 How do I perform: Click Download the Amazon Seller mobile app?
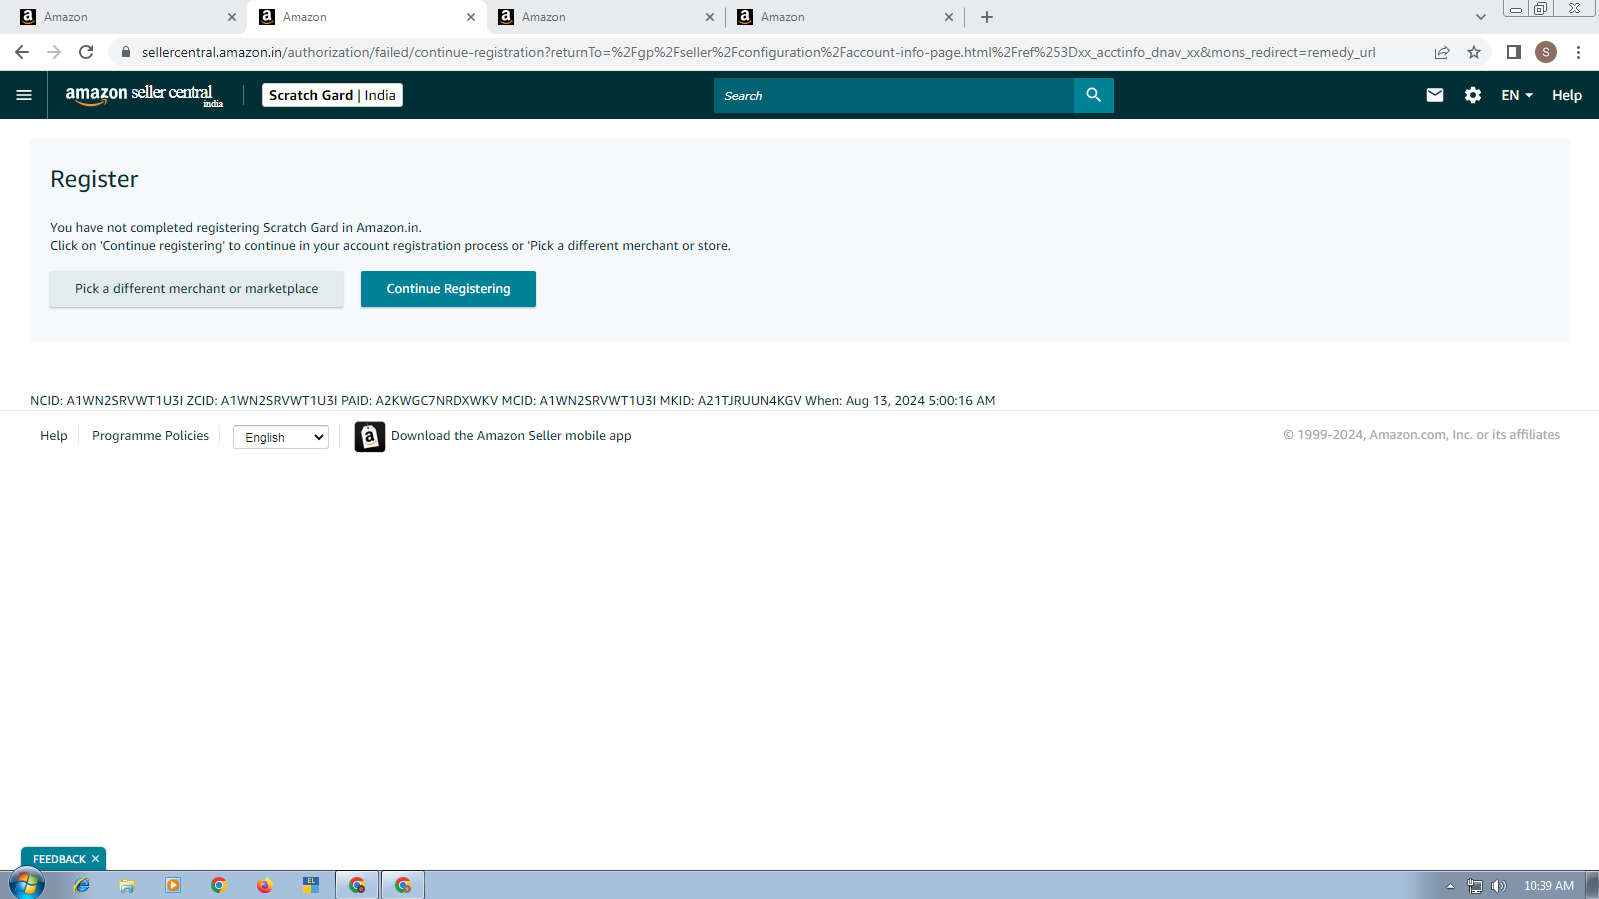[x=511, y=436]
